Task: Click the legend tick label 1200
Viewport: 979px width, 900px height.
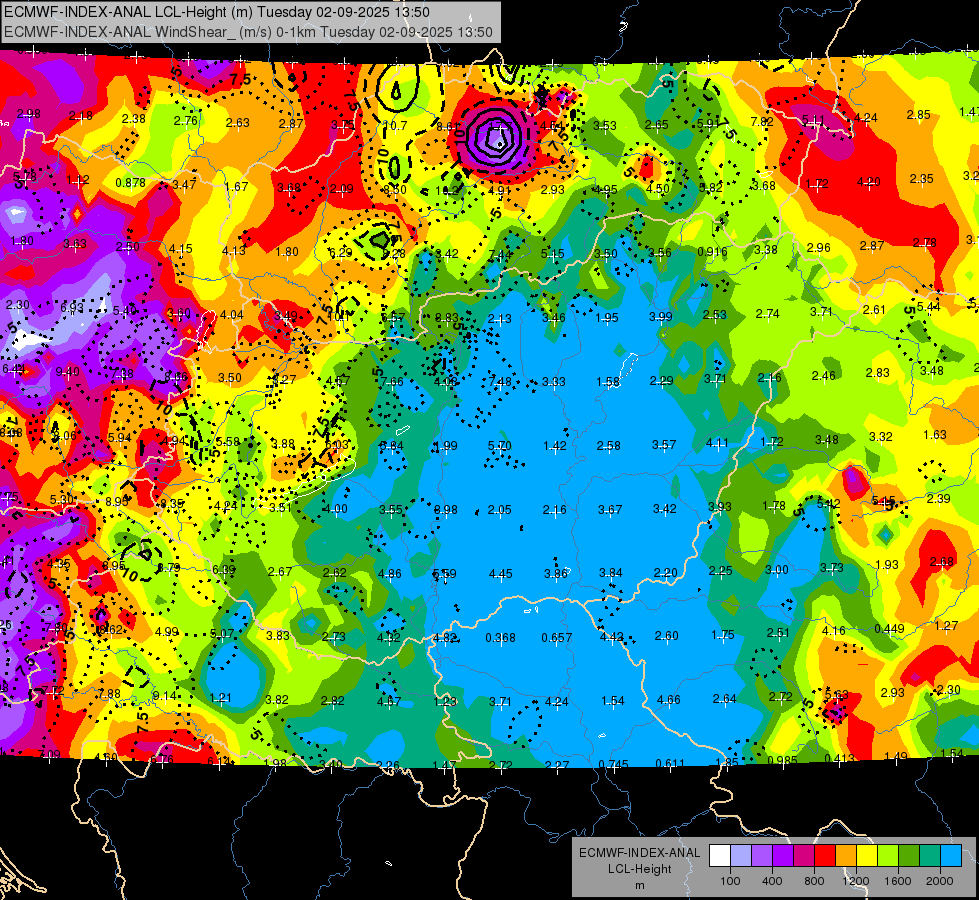Action: [856, 881]
